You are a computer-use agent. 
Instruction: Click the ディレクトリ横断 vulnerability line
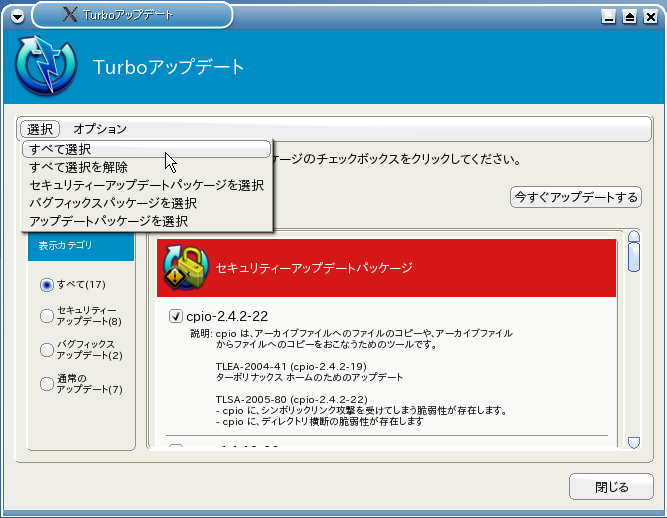pyautogui.click(x=319, y=422)
